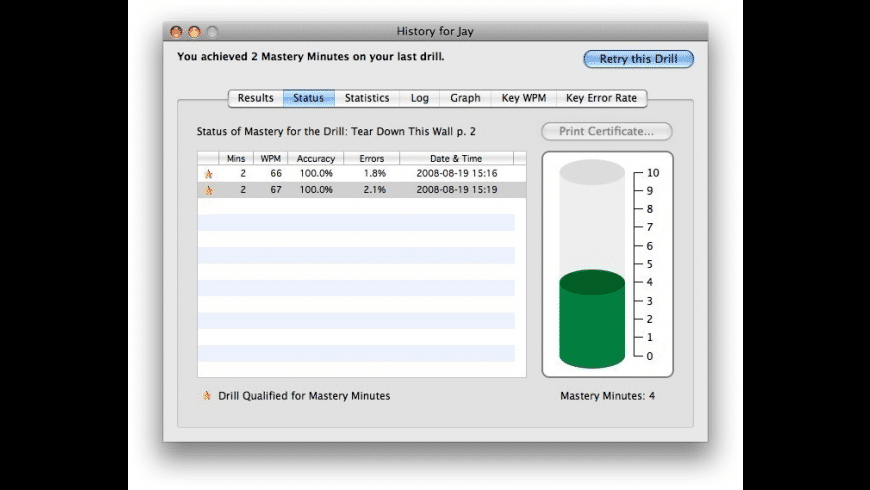Open the Results tab

(x=255, y=98)
